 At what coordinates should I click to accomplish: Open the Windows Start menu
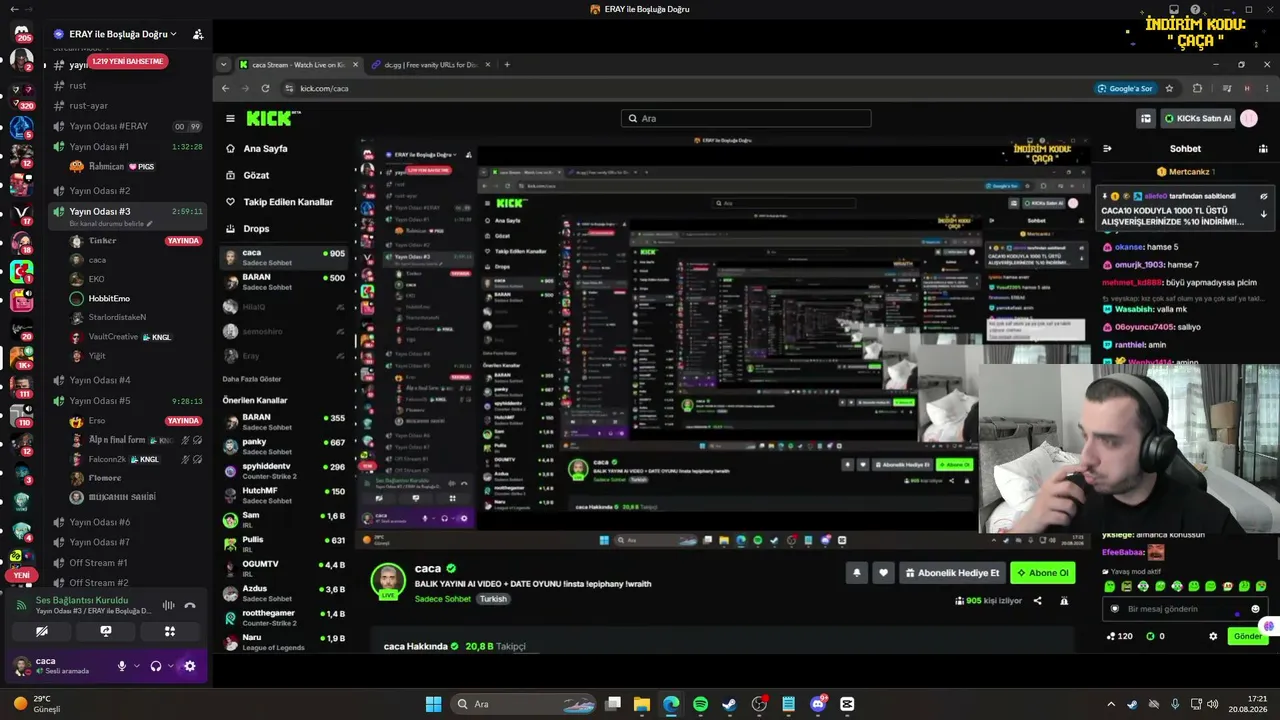click(x=433, y=704)
